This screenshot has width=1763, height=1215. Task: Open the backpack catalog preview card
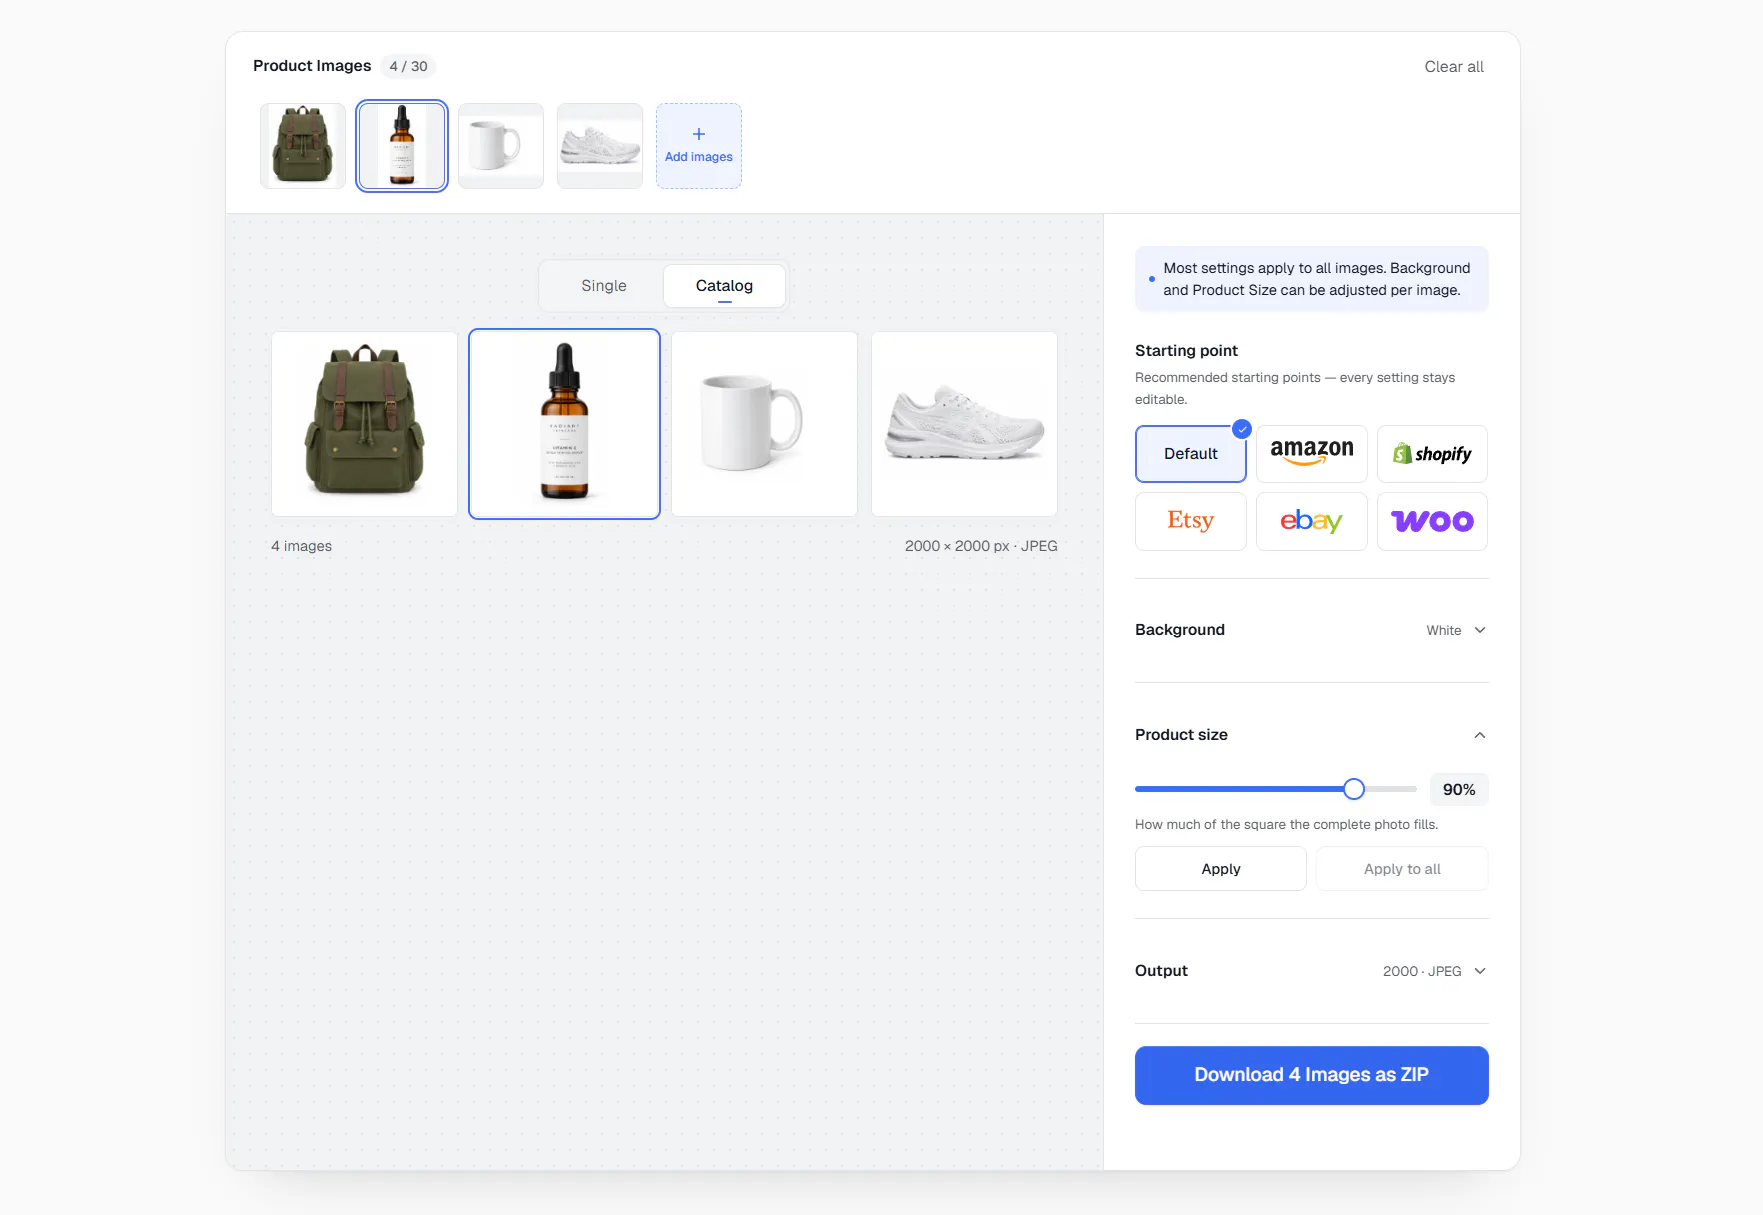click(364, 424)
